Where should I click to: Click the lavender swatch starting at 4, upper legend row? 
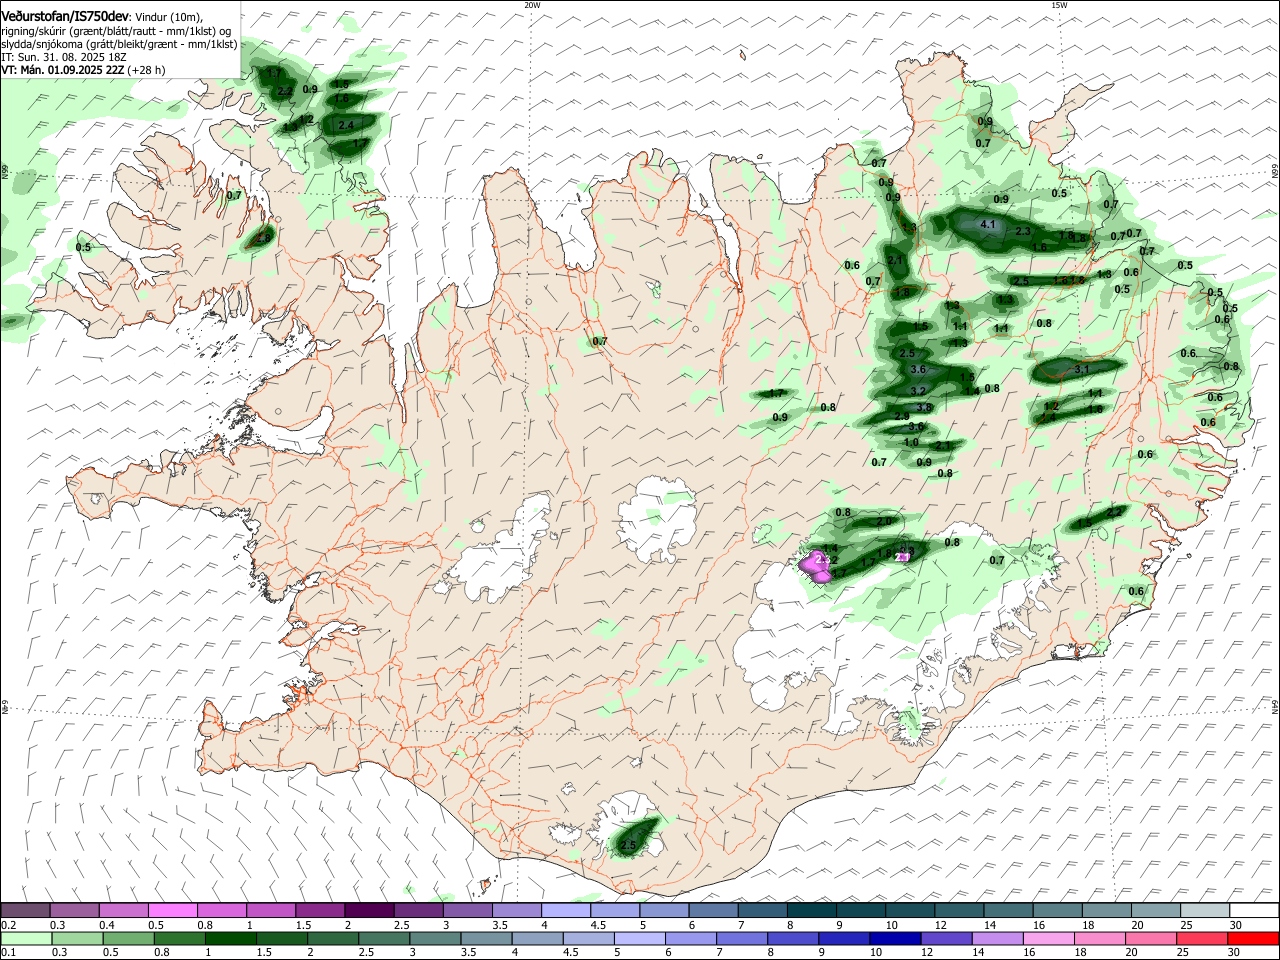point(566,910)
